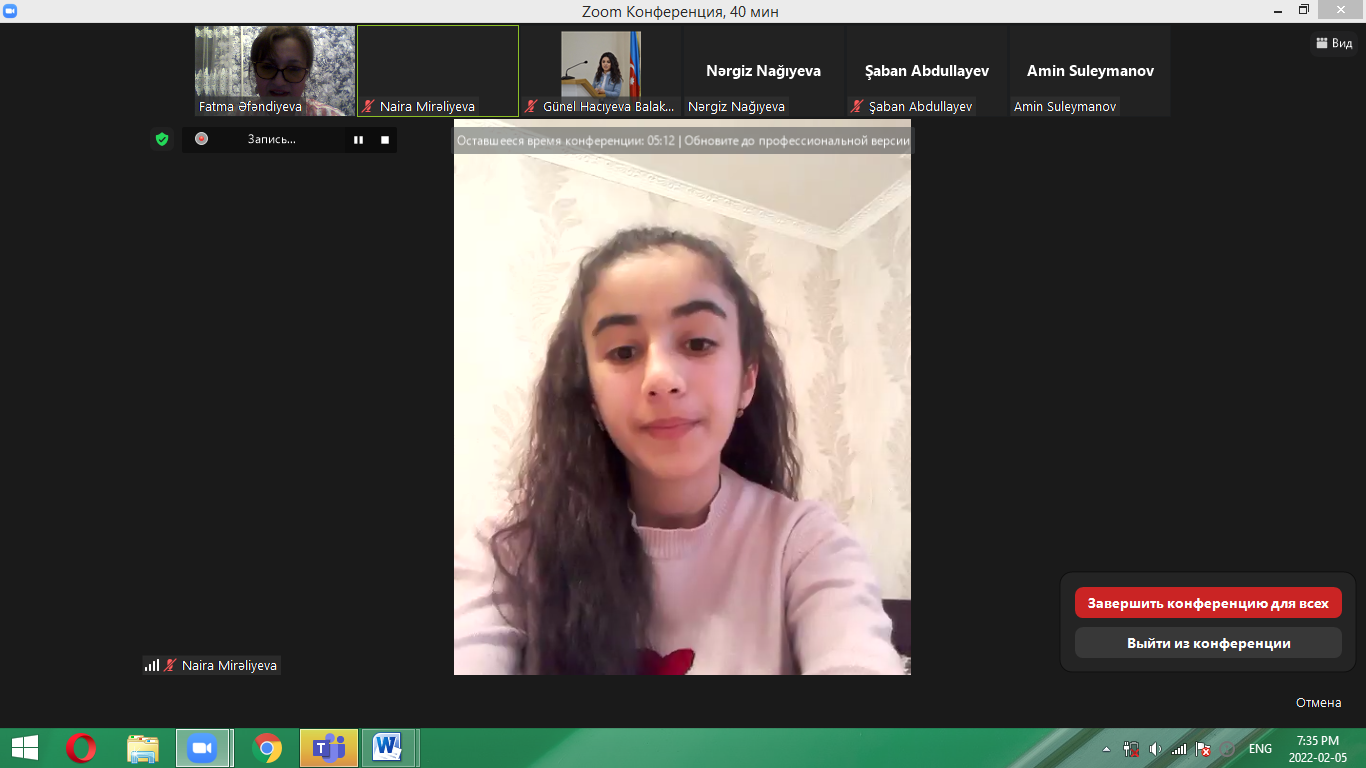Show hidden system tray icons
The image size is (1366, 768).
click(x=1106, y=749)
